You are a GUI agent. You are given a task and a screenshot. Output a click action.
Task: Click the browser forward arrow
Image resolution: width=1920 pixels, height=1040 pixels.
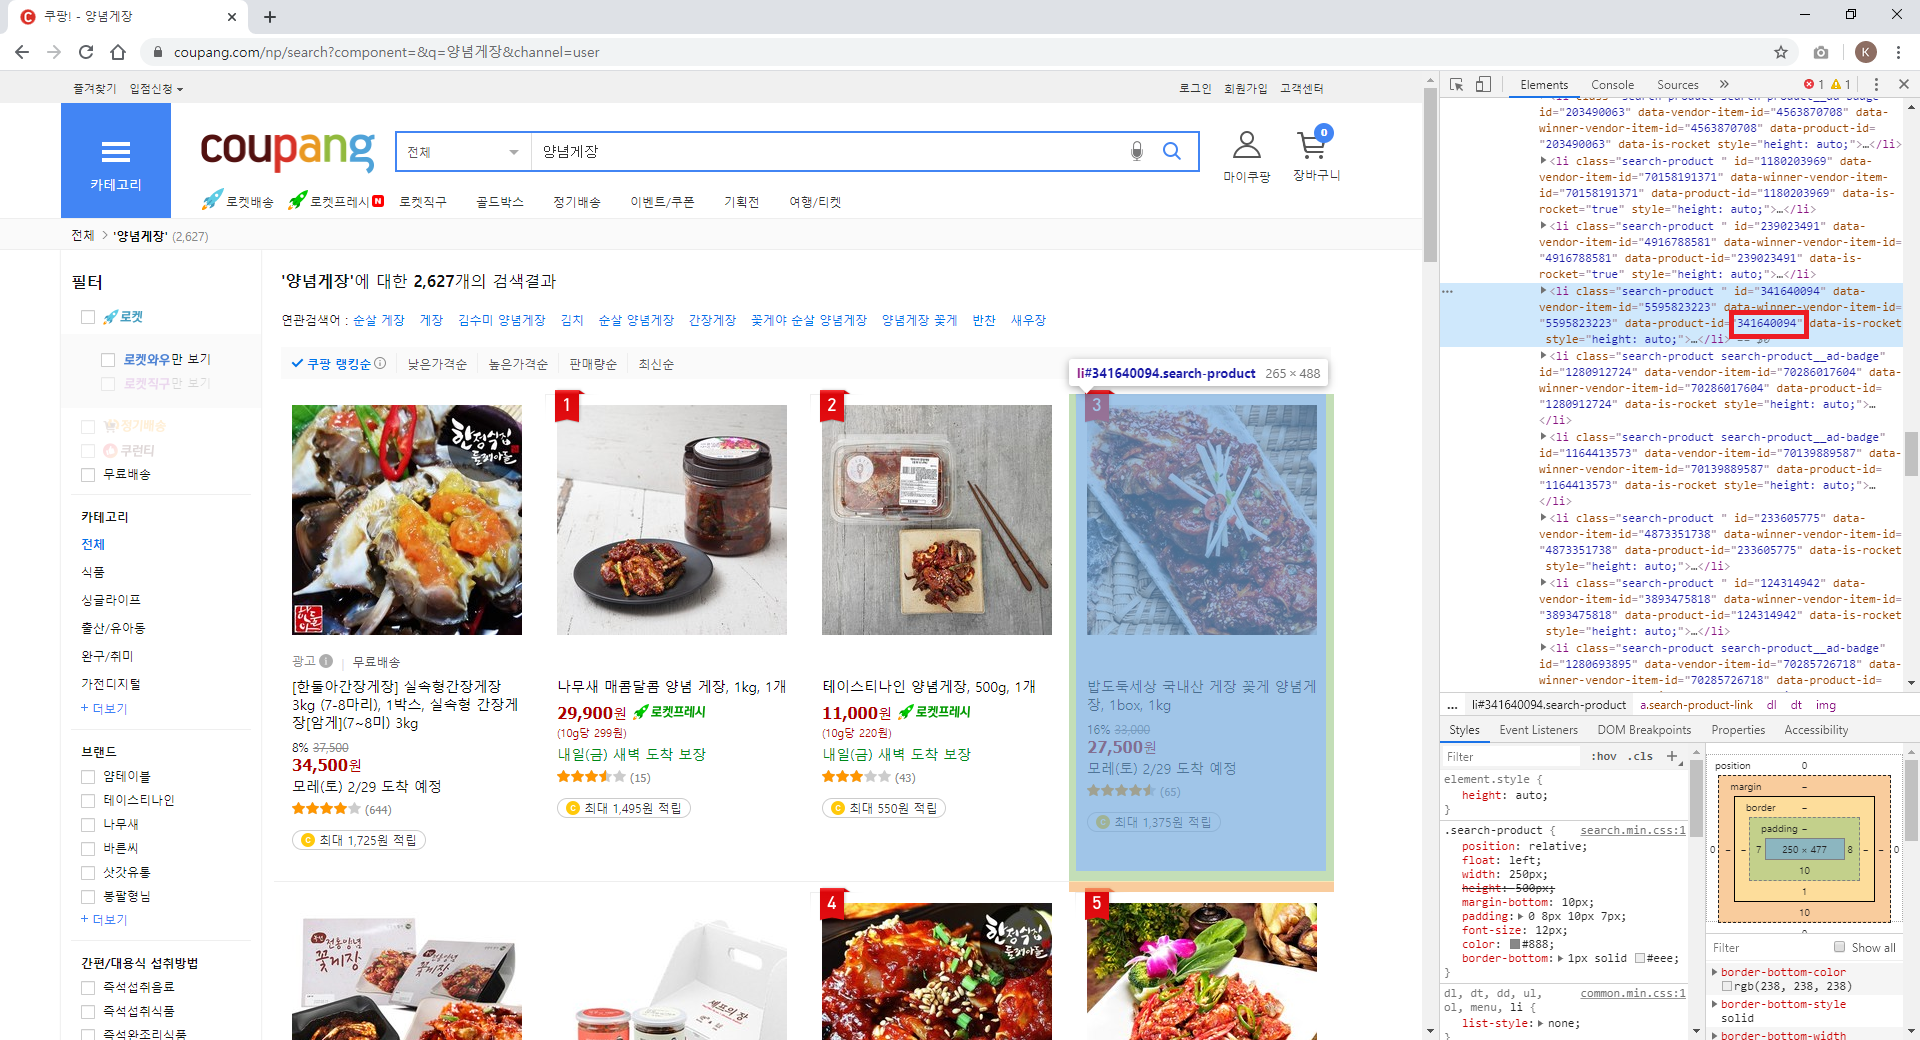click(x=54, y=52)
